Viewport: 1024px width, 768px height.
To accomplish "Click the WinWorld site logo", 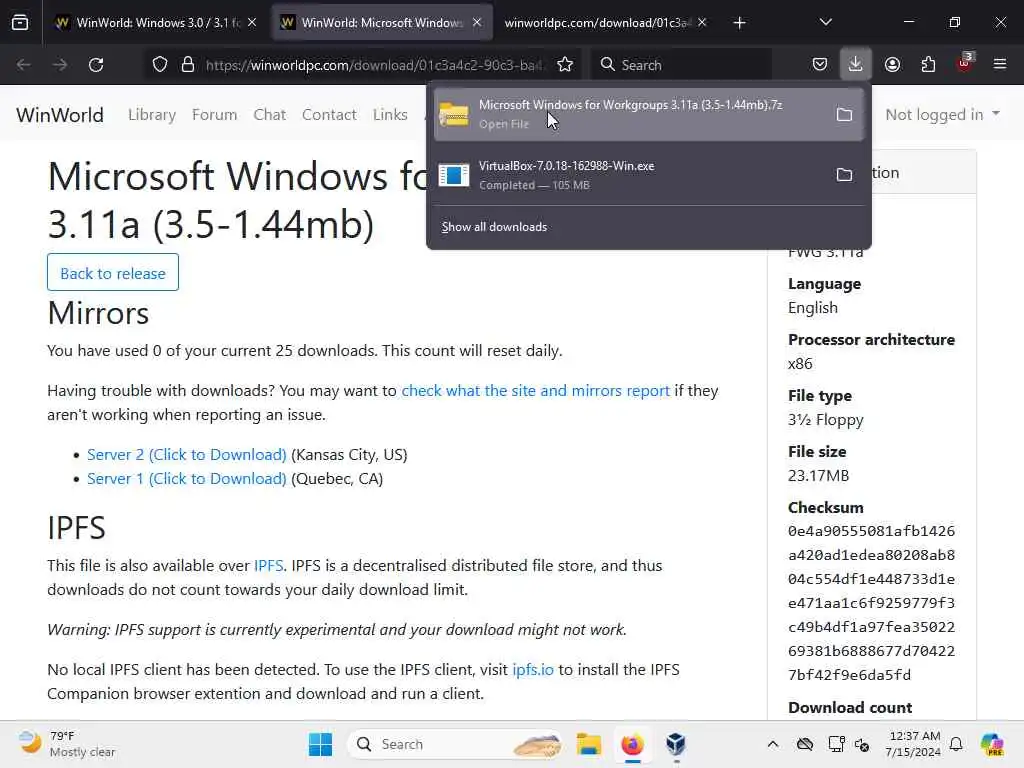I will click(59, 115).
